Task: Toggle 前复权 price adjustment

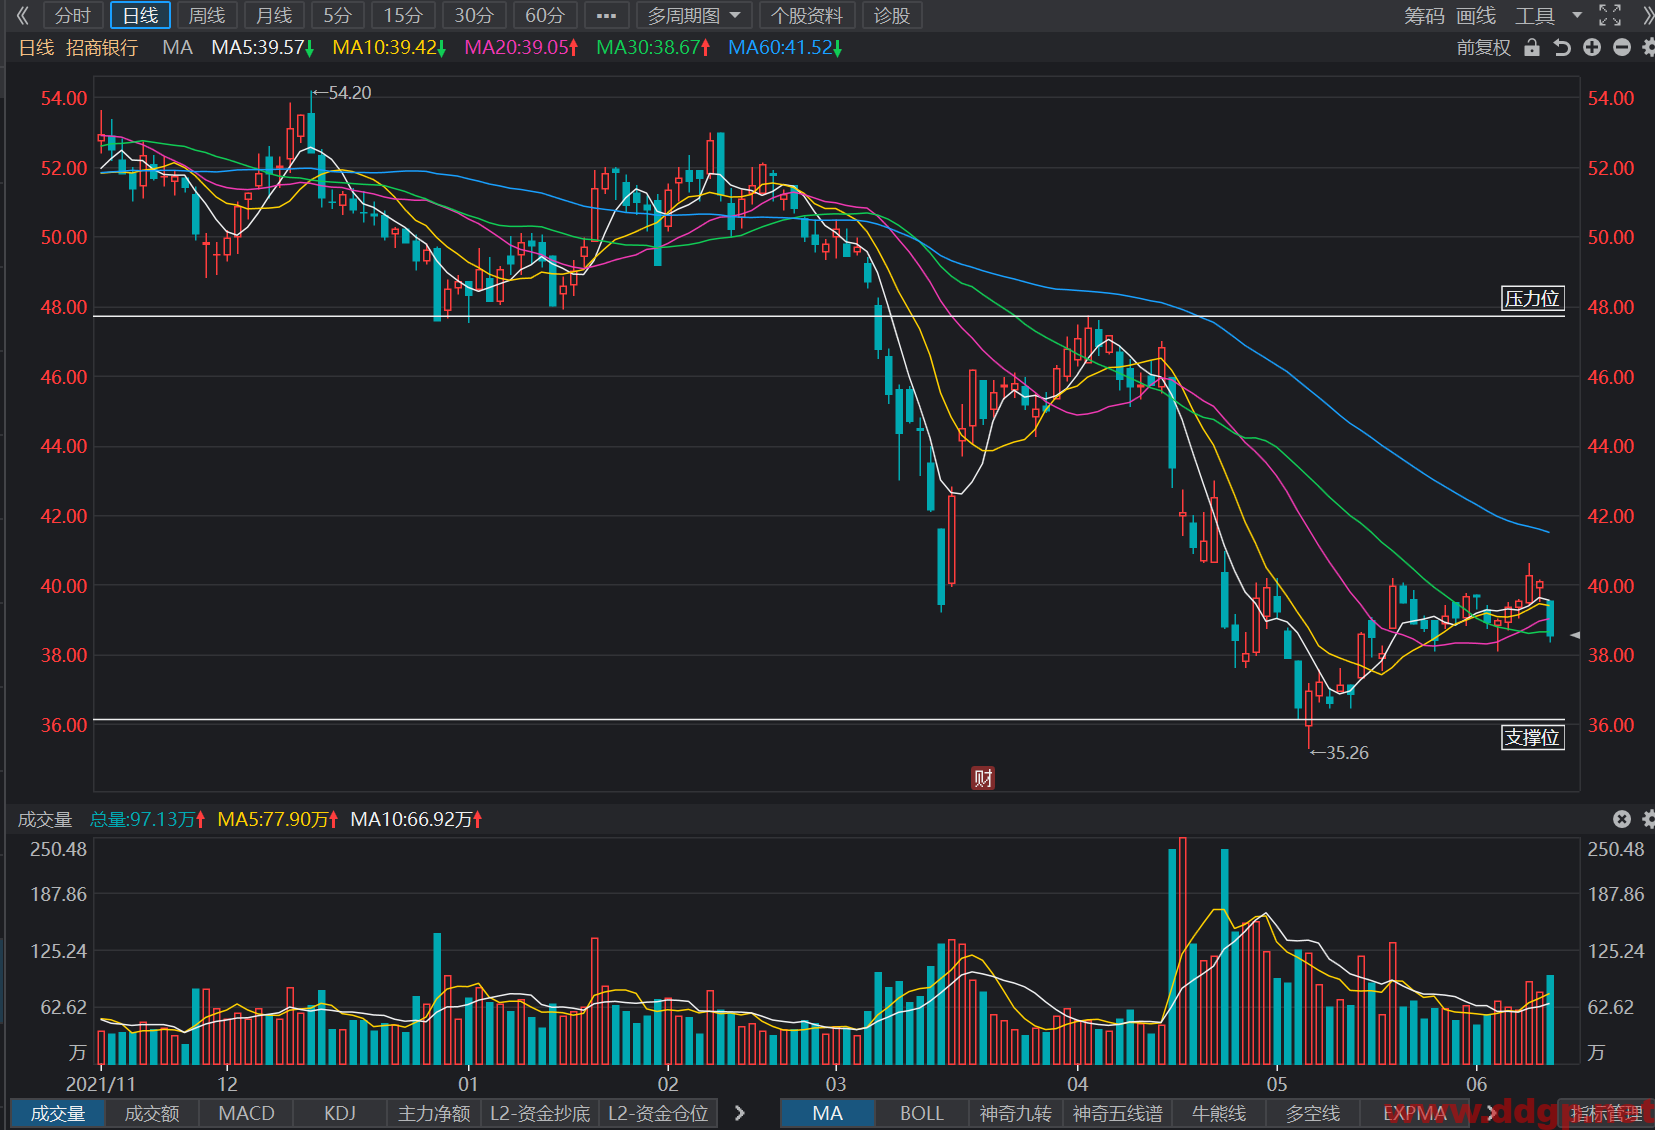Action: tap(1483, 47)
